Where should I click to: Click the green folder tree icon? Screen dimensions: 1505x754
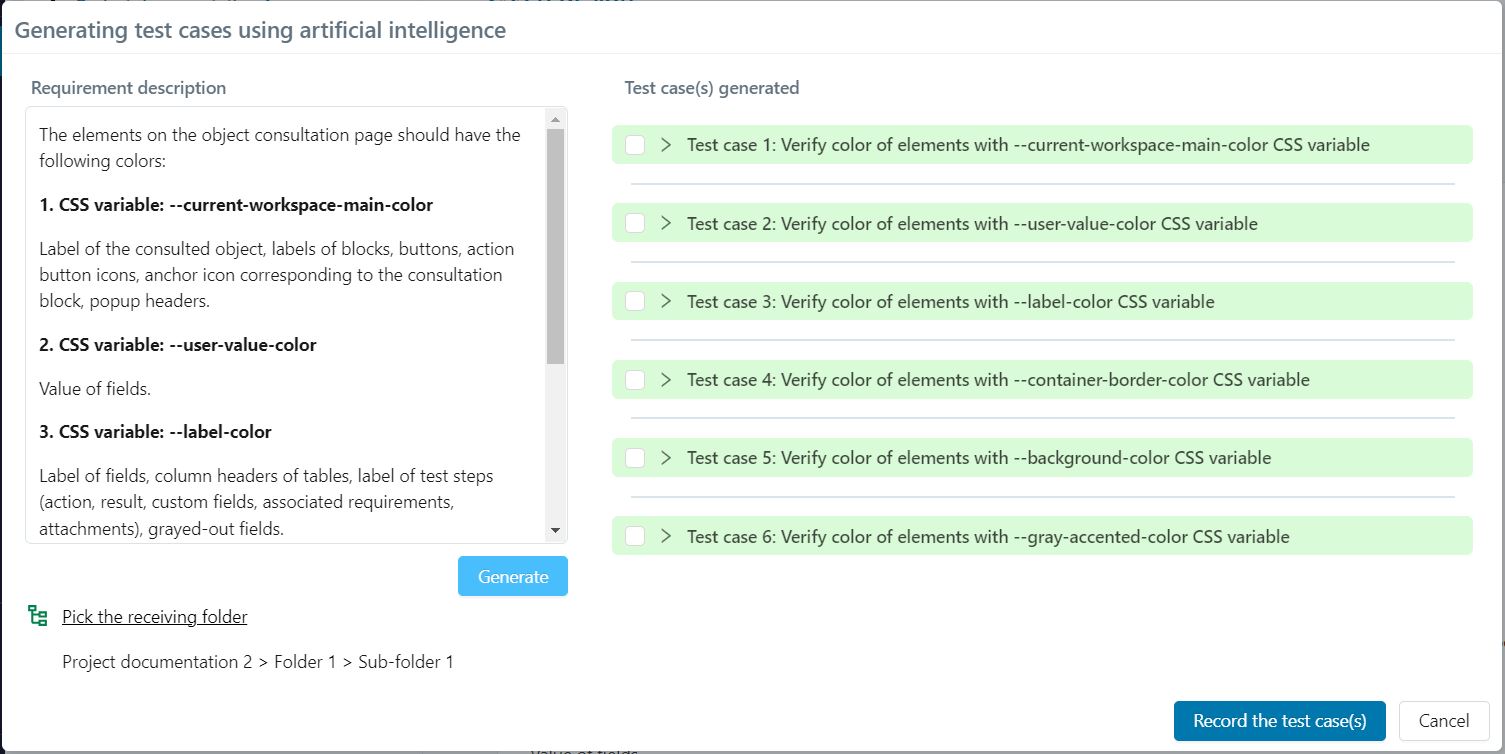pyautogui.click(x=37, y=616)
